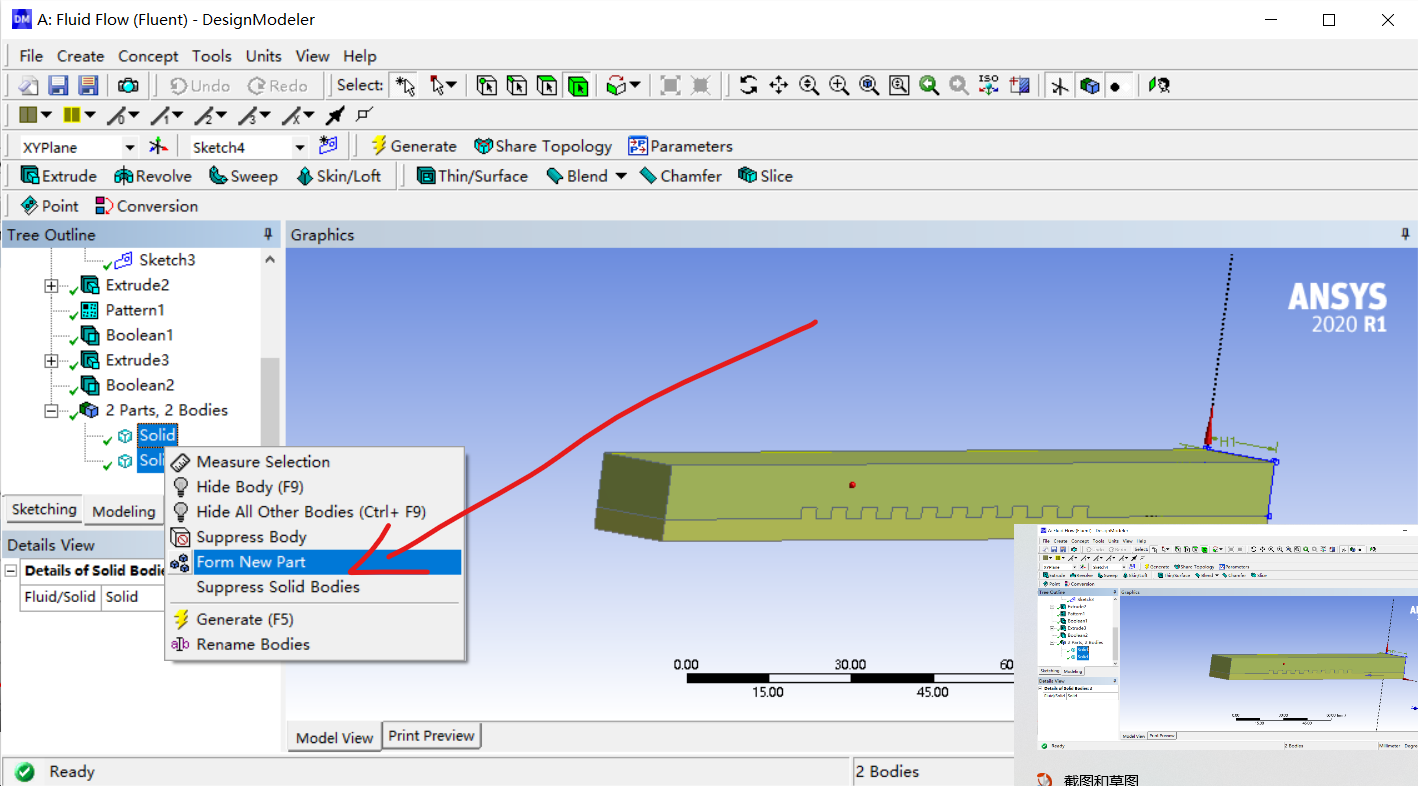Click the New Plane icon beside XYPlane
Image resolution: width=1418 pixels, height=786 pixels.
pos(158,146)
